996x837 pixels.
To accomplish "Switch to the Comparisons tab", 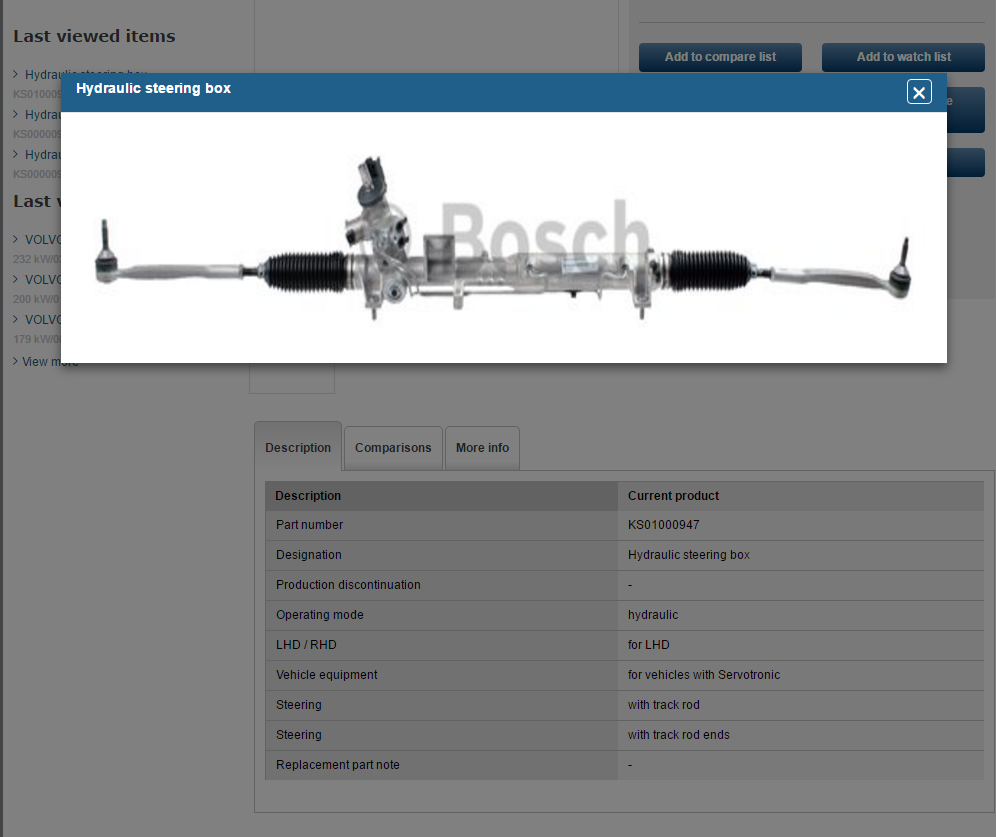I will pyautogui.click(x=393, y=448).
